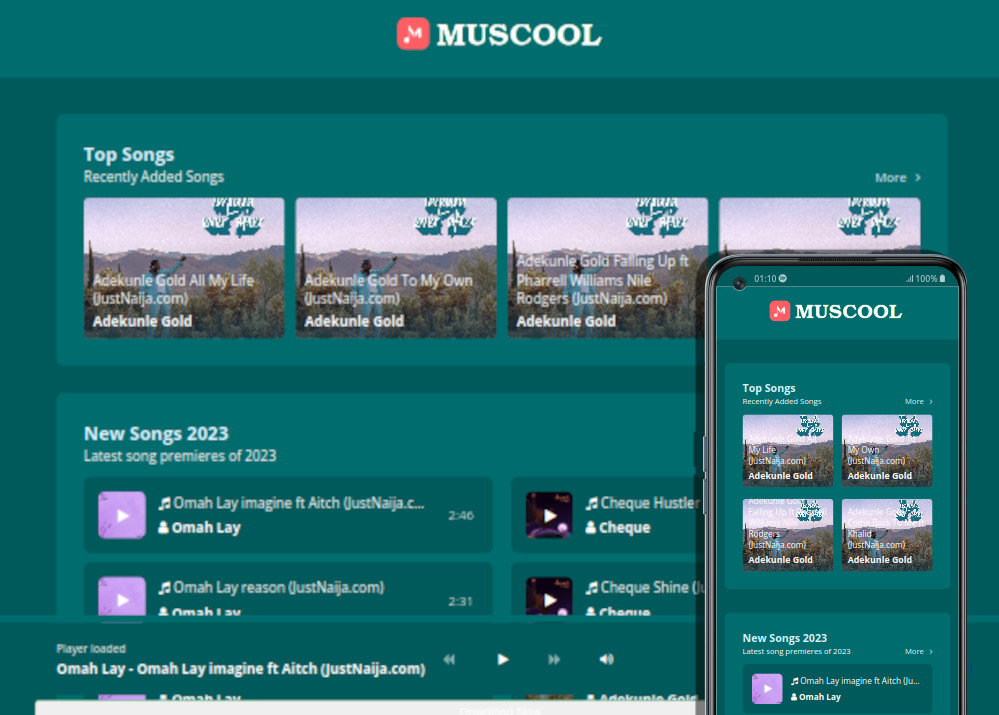
Task: Play Omah Lay imagine thumbnail in the phone
Action: point(767,689)
